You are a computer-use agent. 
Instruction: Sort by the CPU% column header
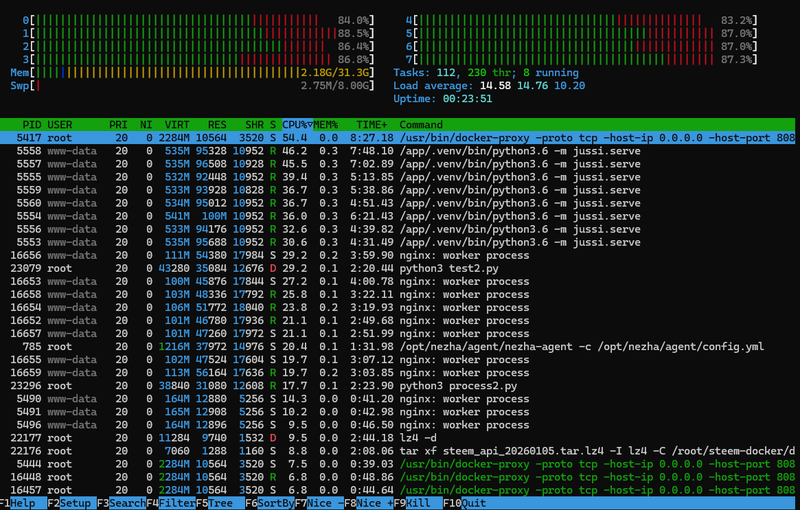[x=296, y=124]
